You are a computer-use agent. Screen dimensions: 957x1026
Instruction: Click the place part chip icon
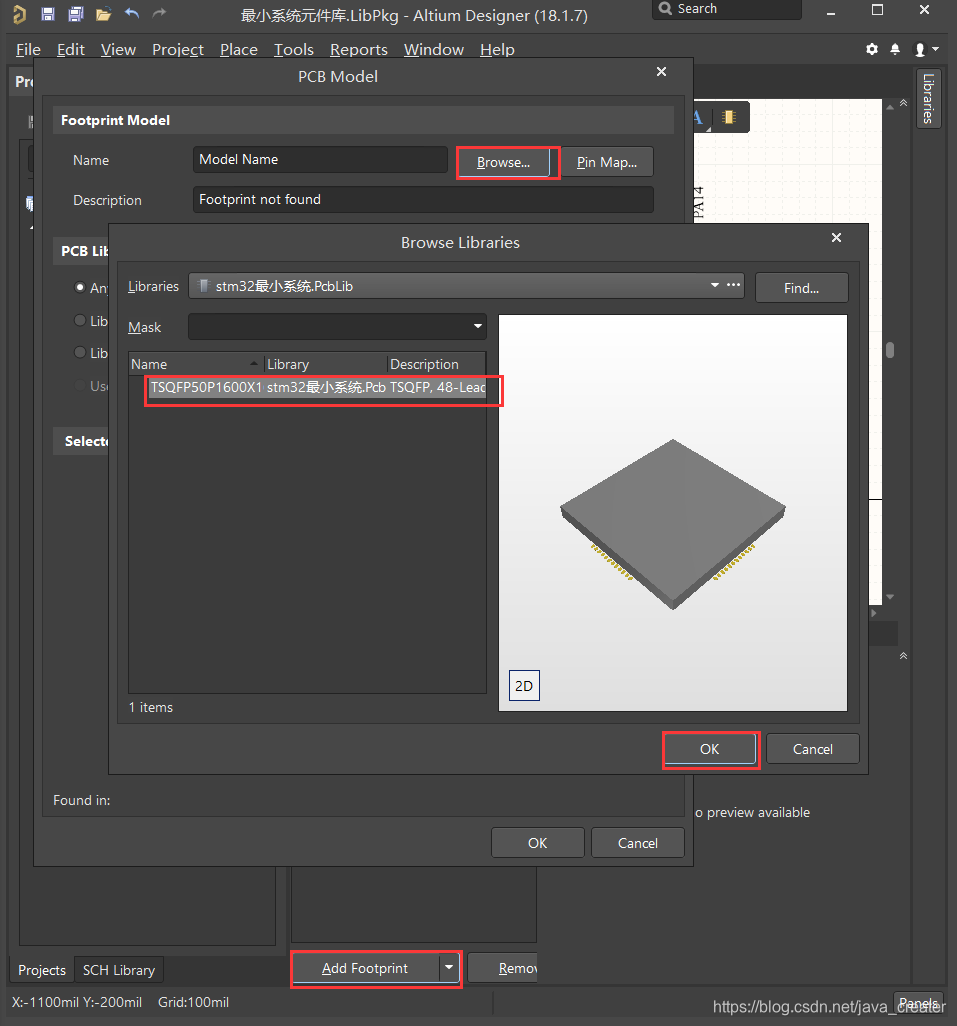tap(729, 117)
